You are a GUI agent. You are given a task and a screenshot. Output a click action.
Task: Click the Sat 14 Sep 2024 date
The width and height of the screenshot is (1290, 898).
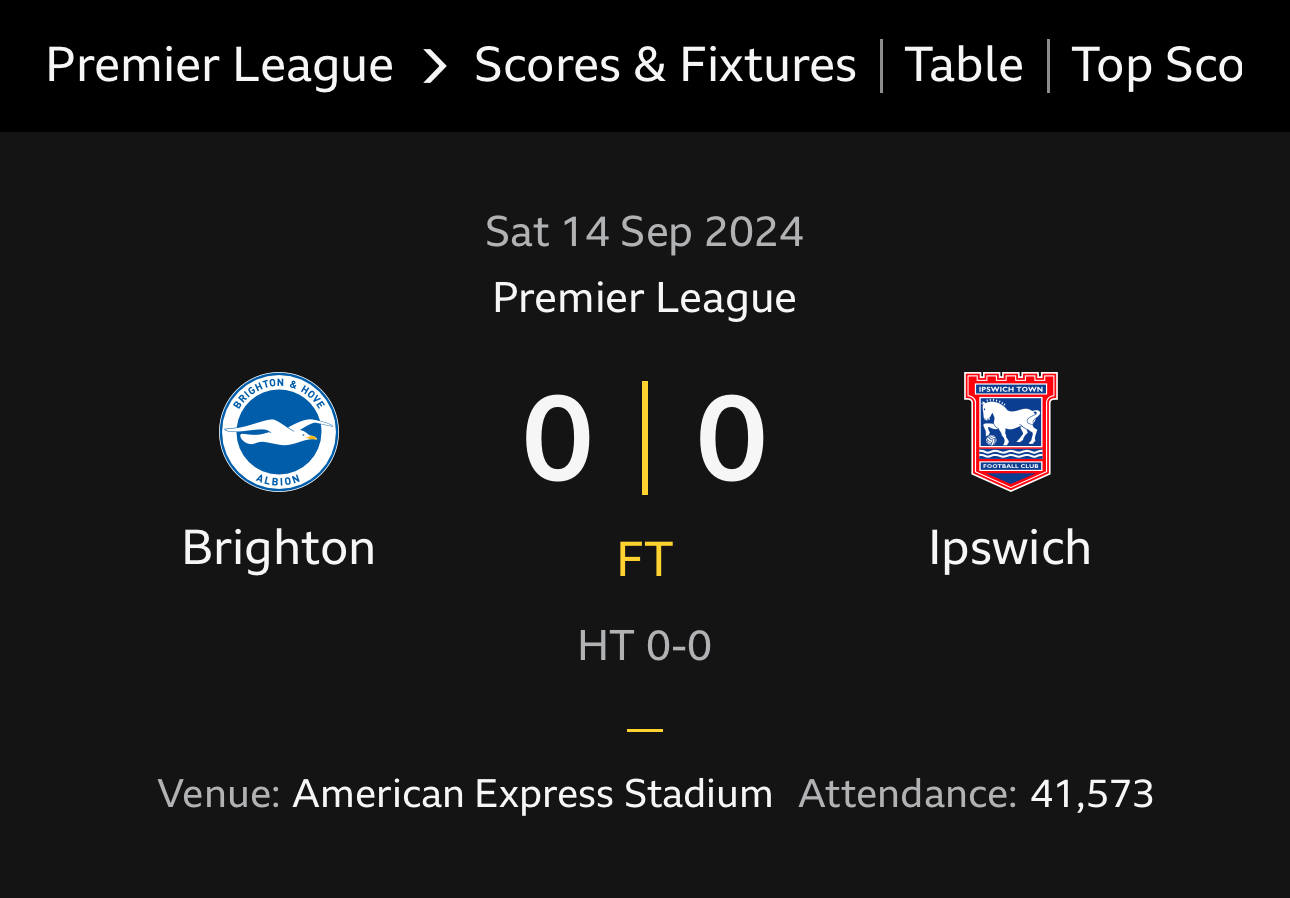645,232
